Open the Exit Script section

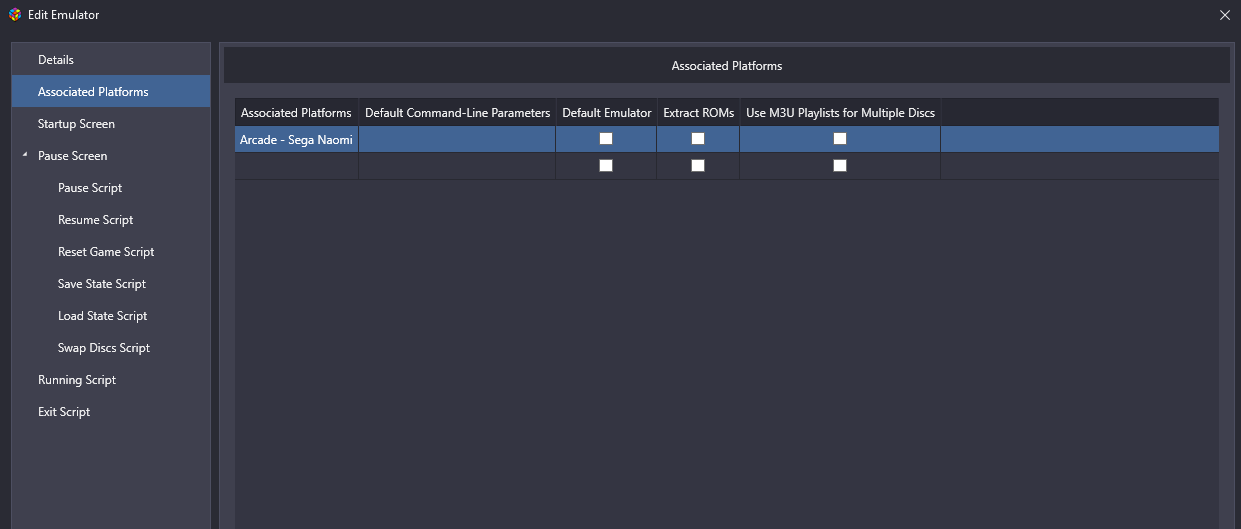click(x=64, y=412)
